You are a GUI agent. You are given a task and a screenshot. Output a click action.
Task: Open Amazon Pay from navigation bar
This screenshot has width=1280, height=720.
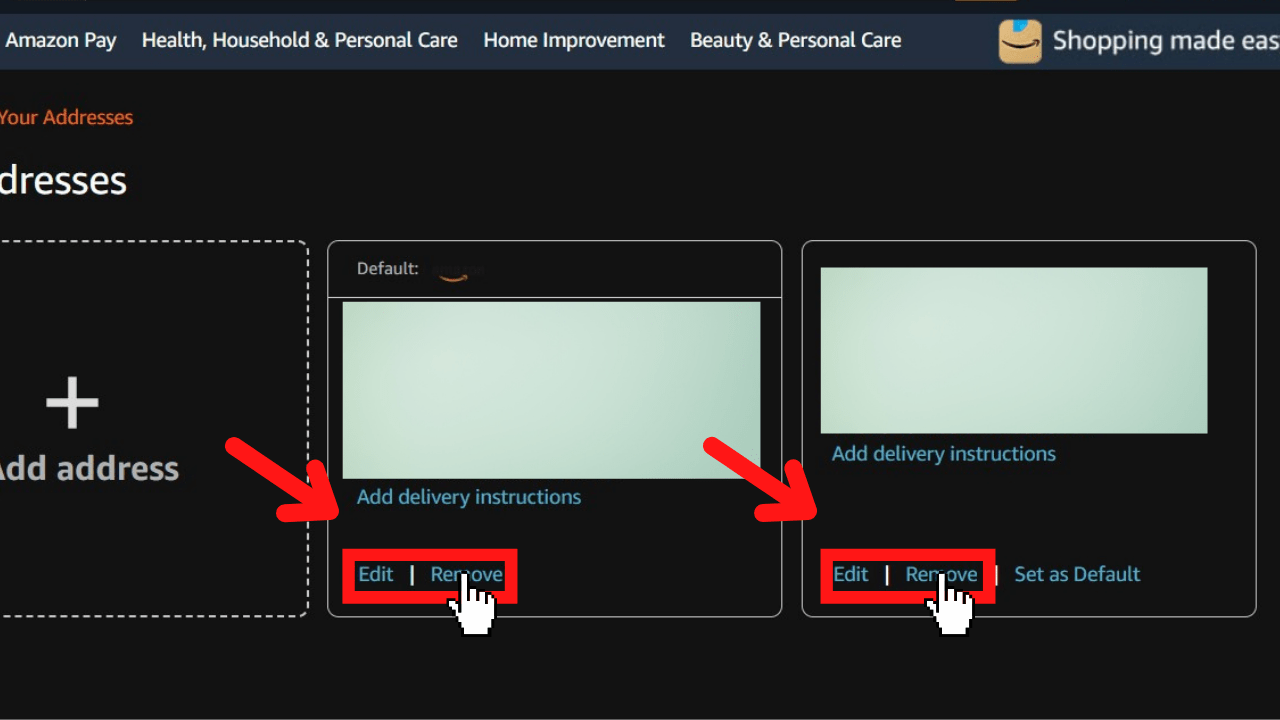tap(60, 41)
